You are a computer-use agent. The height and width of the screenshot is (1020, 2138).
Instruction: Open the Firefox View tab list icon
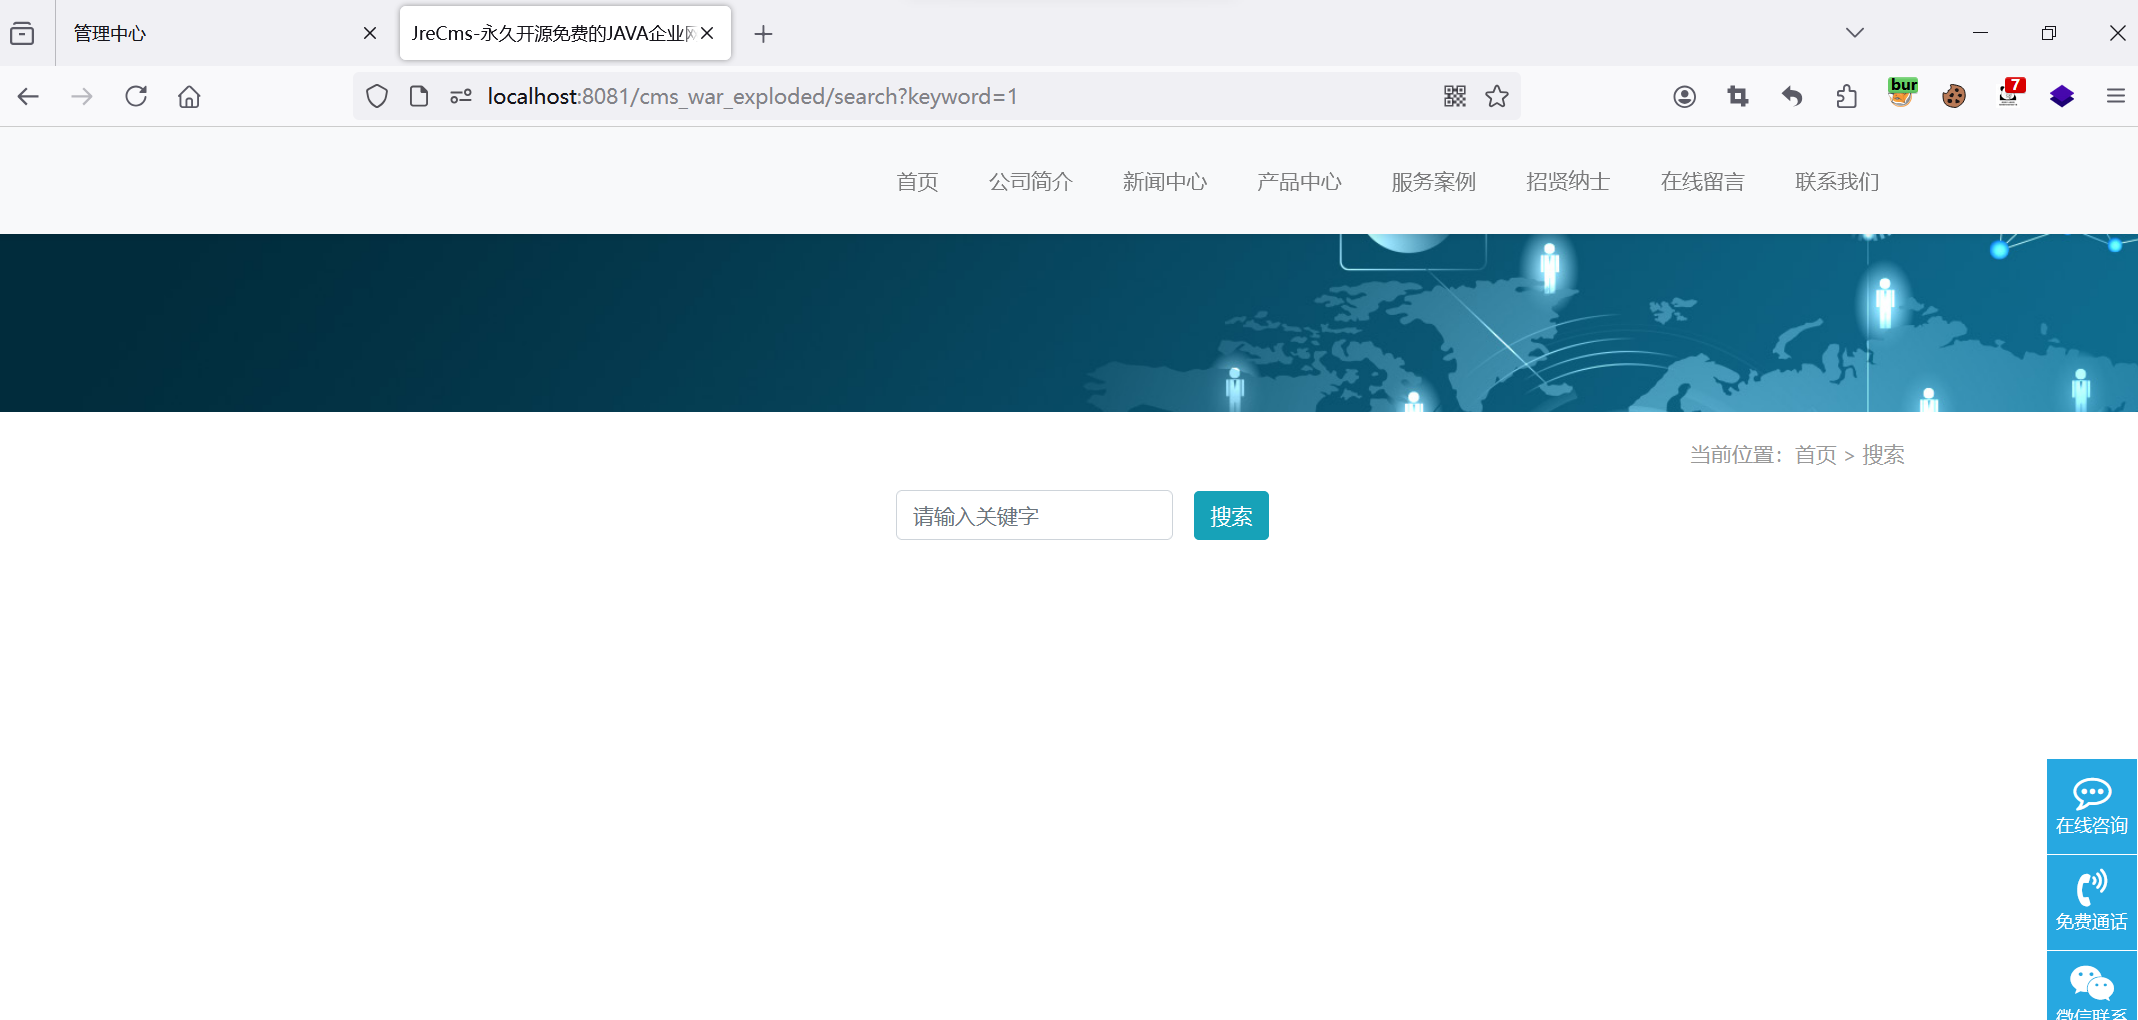click(x=22, y=34)
